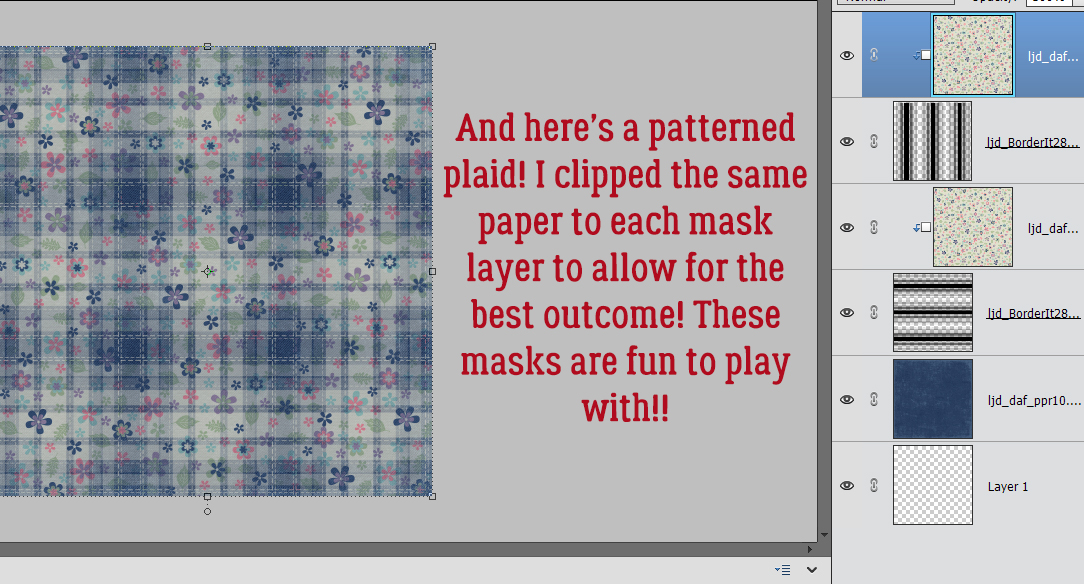Toggle the eye icon for Layer 1
The height and width of the screenshot is (584, 1084).
847,485
